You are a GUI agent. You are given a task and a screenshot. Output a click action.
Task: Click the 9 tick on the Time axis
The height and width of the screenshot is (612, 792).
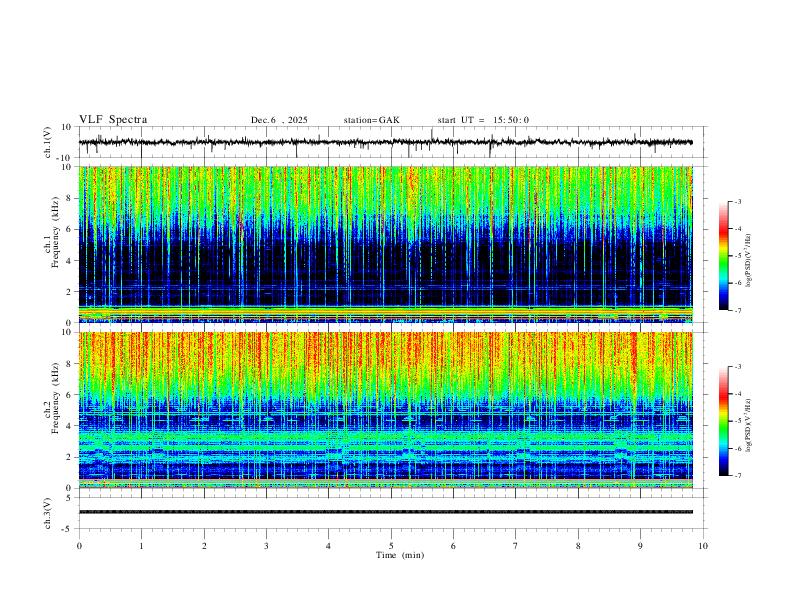point(640,546)
